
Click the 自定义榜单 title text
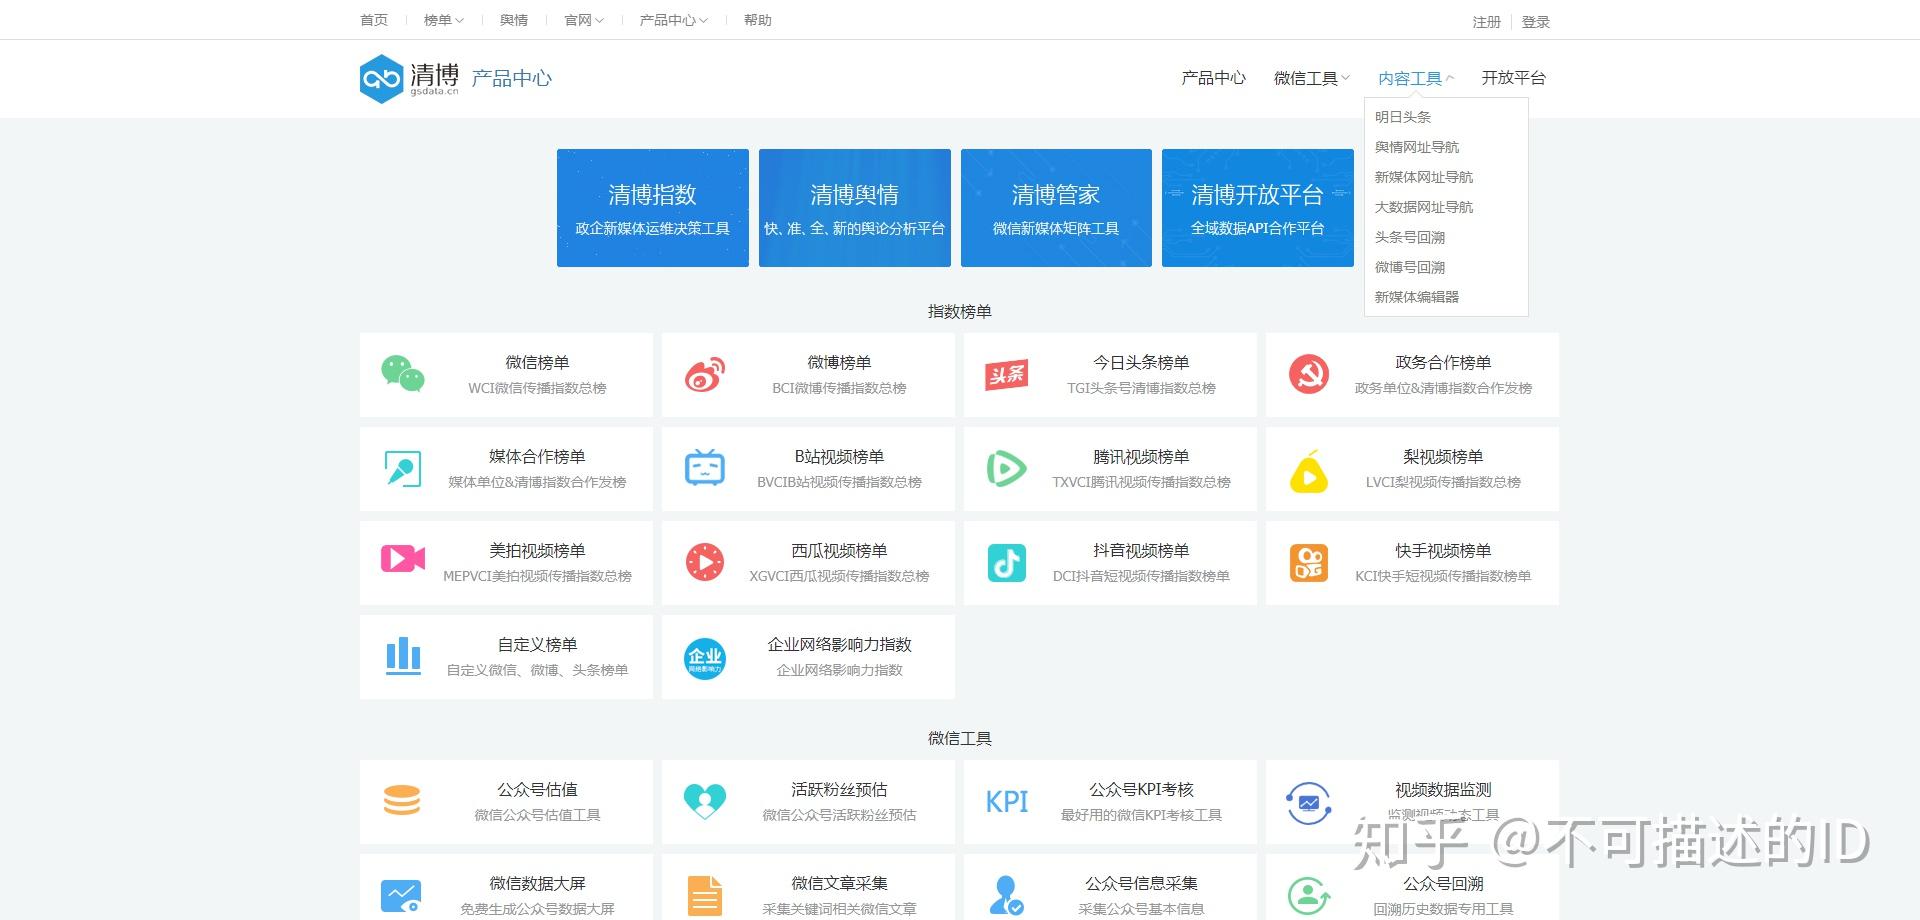[537, 644]
